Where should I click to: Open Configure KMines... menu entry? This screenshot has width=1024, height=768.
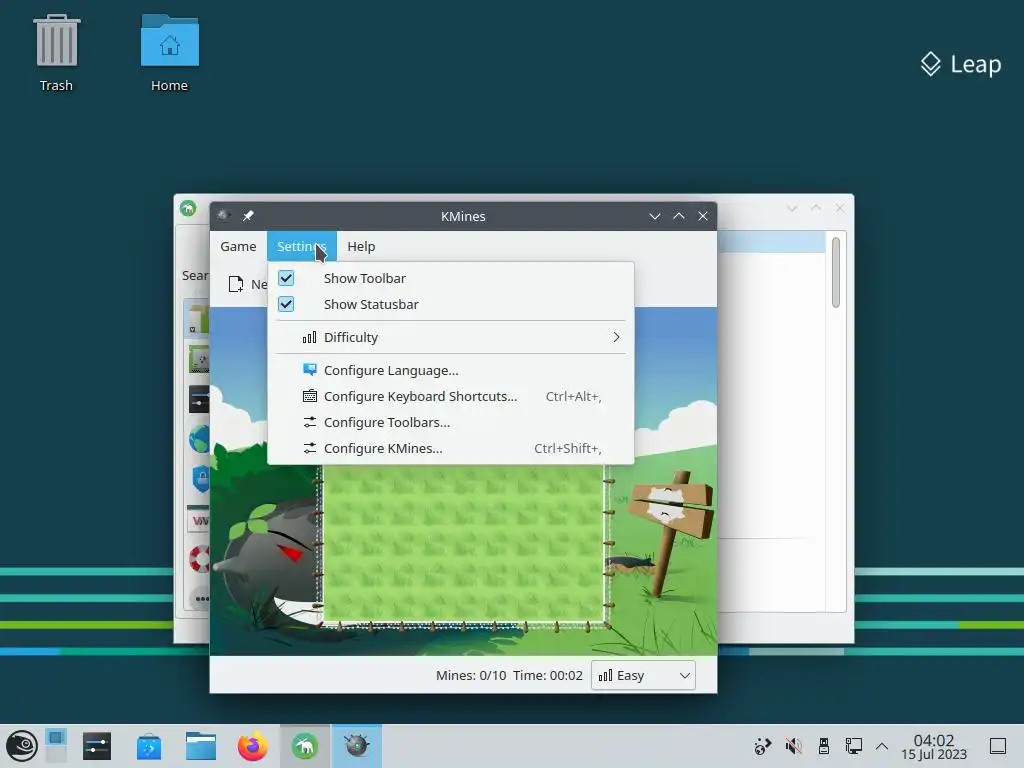tap(451, 449)
